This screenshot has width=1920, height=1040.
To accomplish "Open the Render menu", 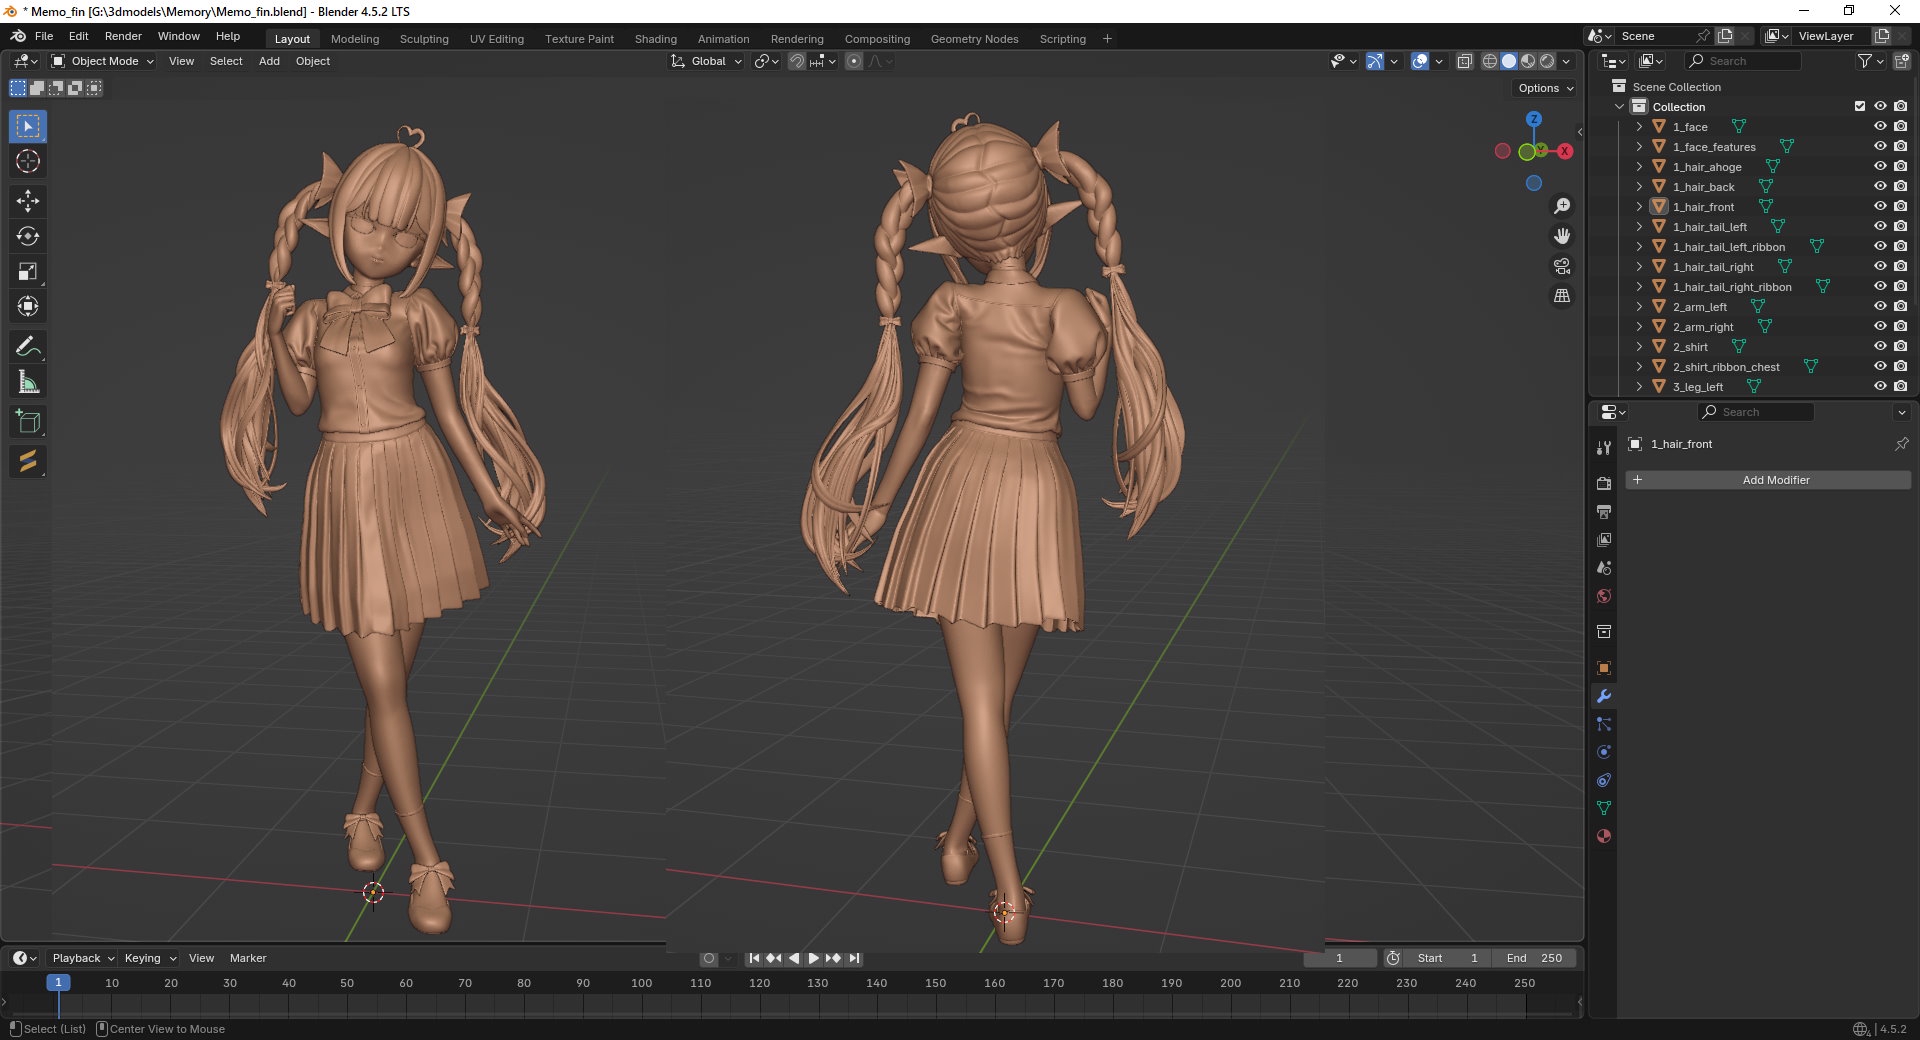I will [x=123, y=36].
